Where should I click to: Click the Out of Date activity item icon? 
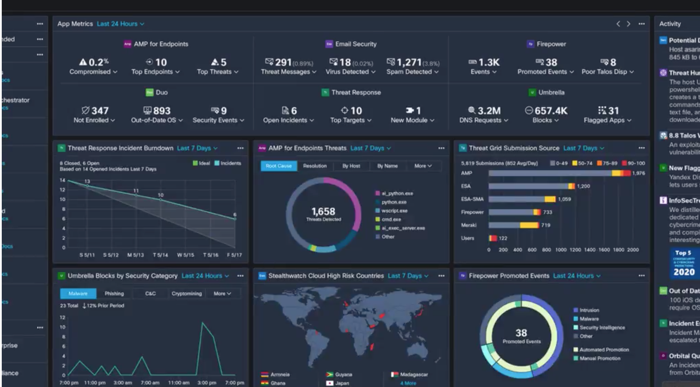[x=663, y=291]
